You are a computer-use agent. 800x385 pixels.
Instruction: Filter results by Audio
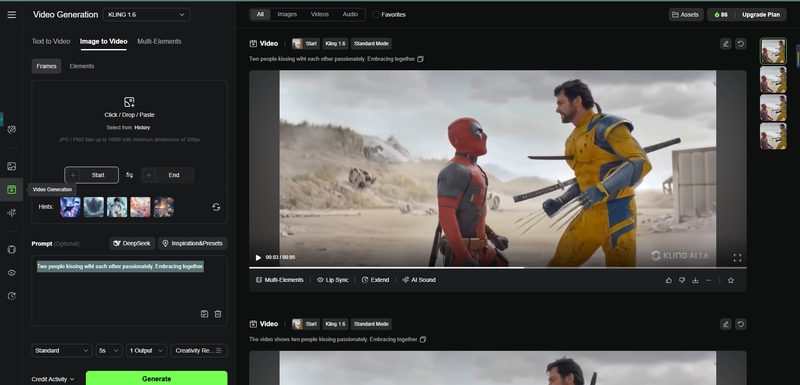pyautogui.click(x=350, y=15)
